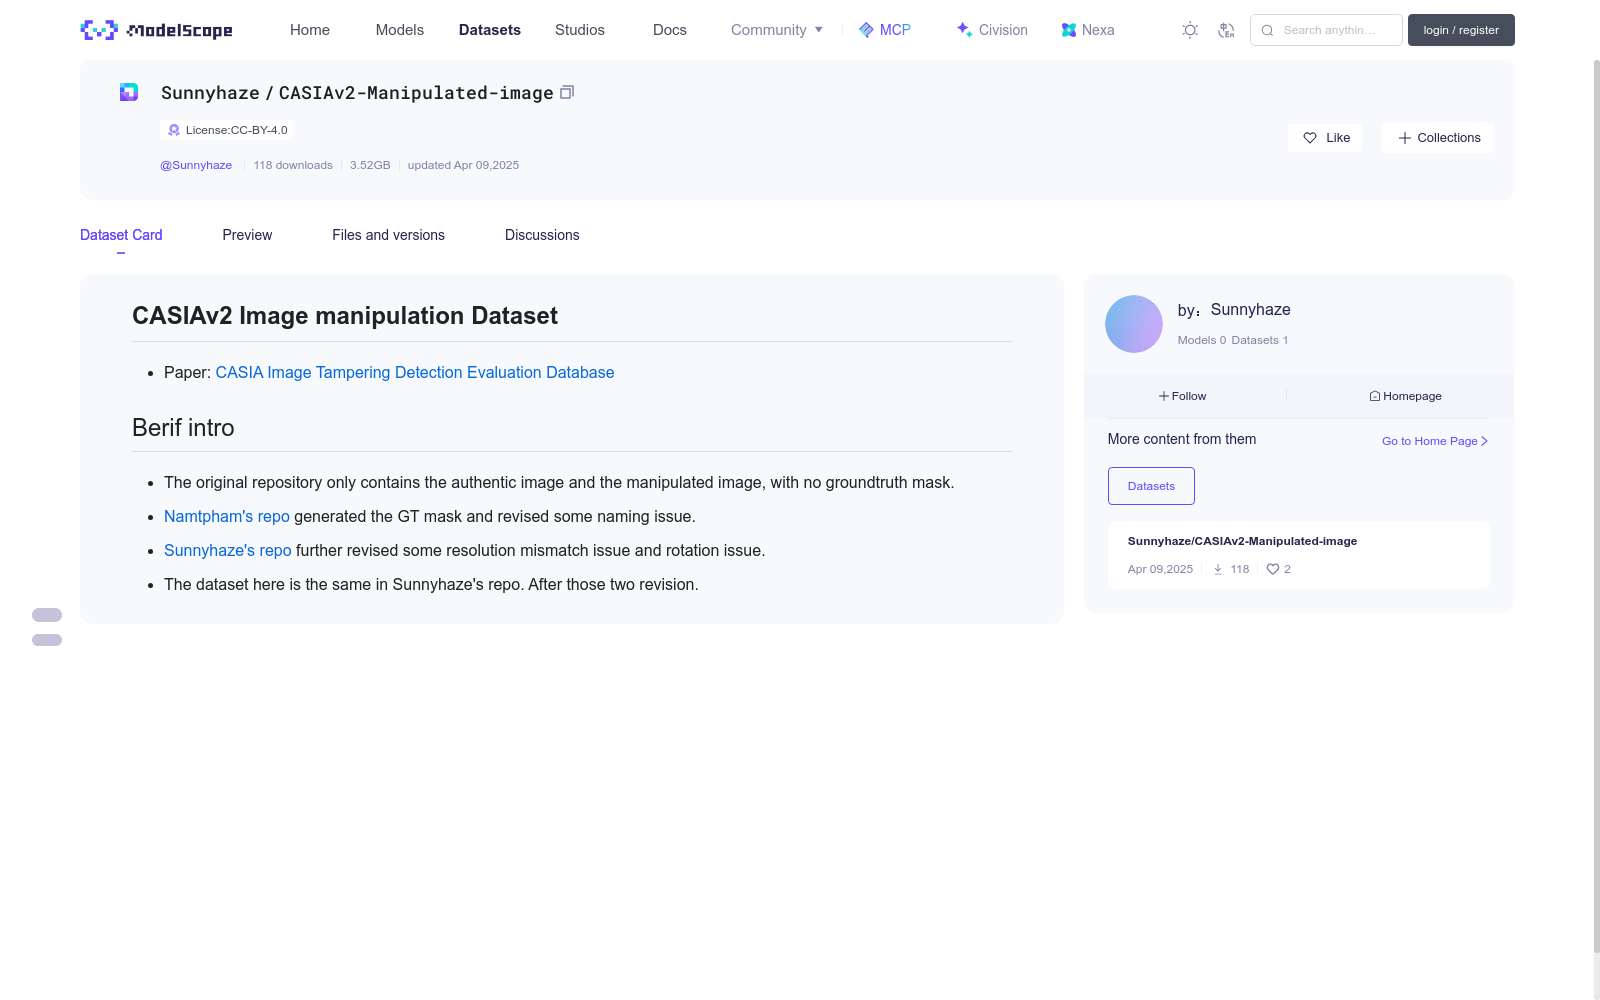1600x1000 pixels.
Task: Switch to the Discussions tab
Action: coord(542,235)
